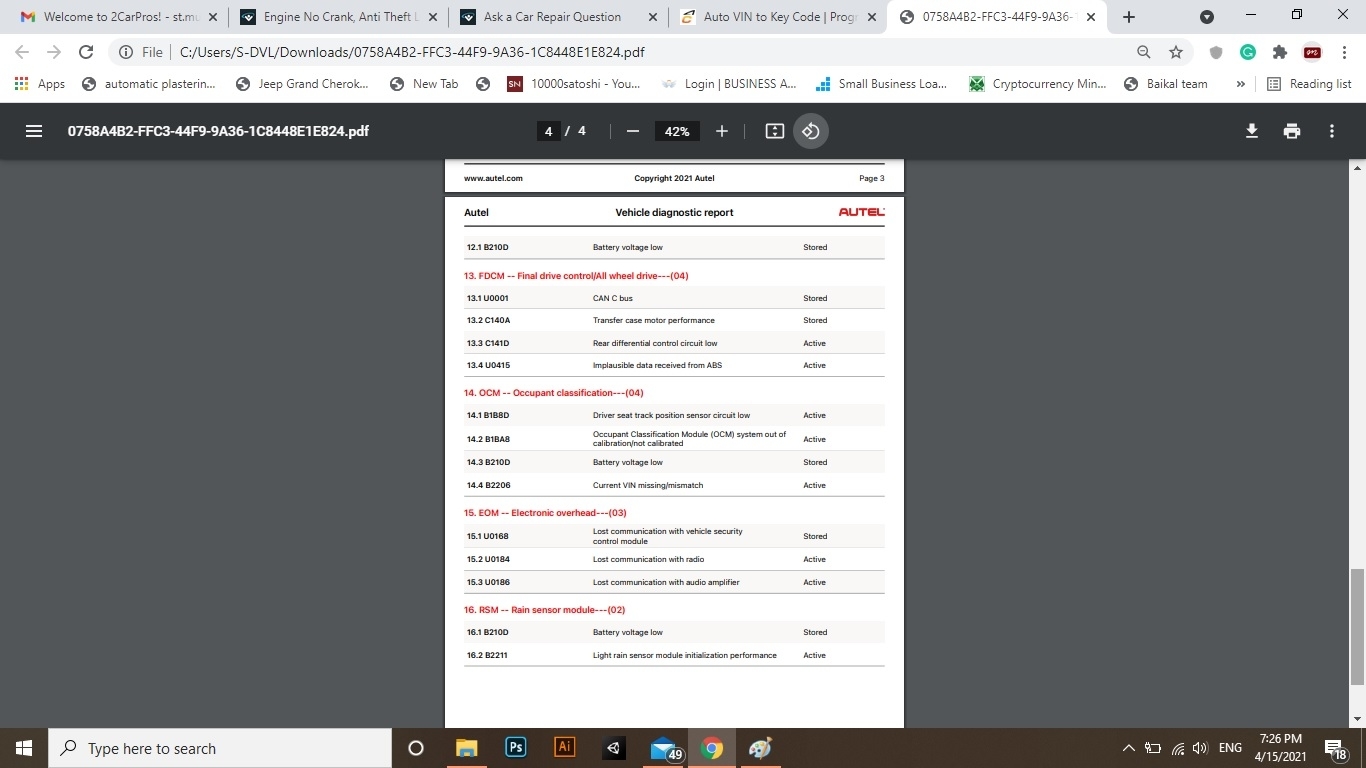Zoom out of the PDF document

tap(632, 131)
